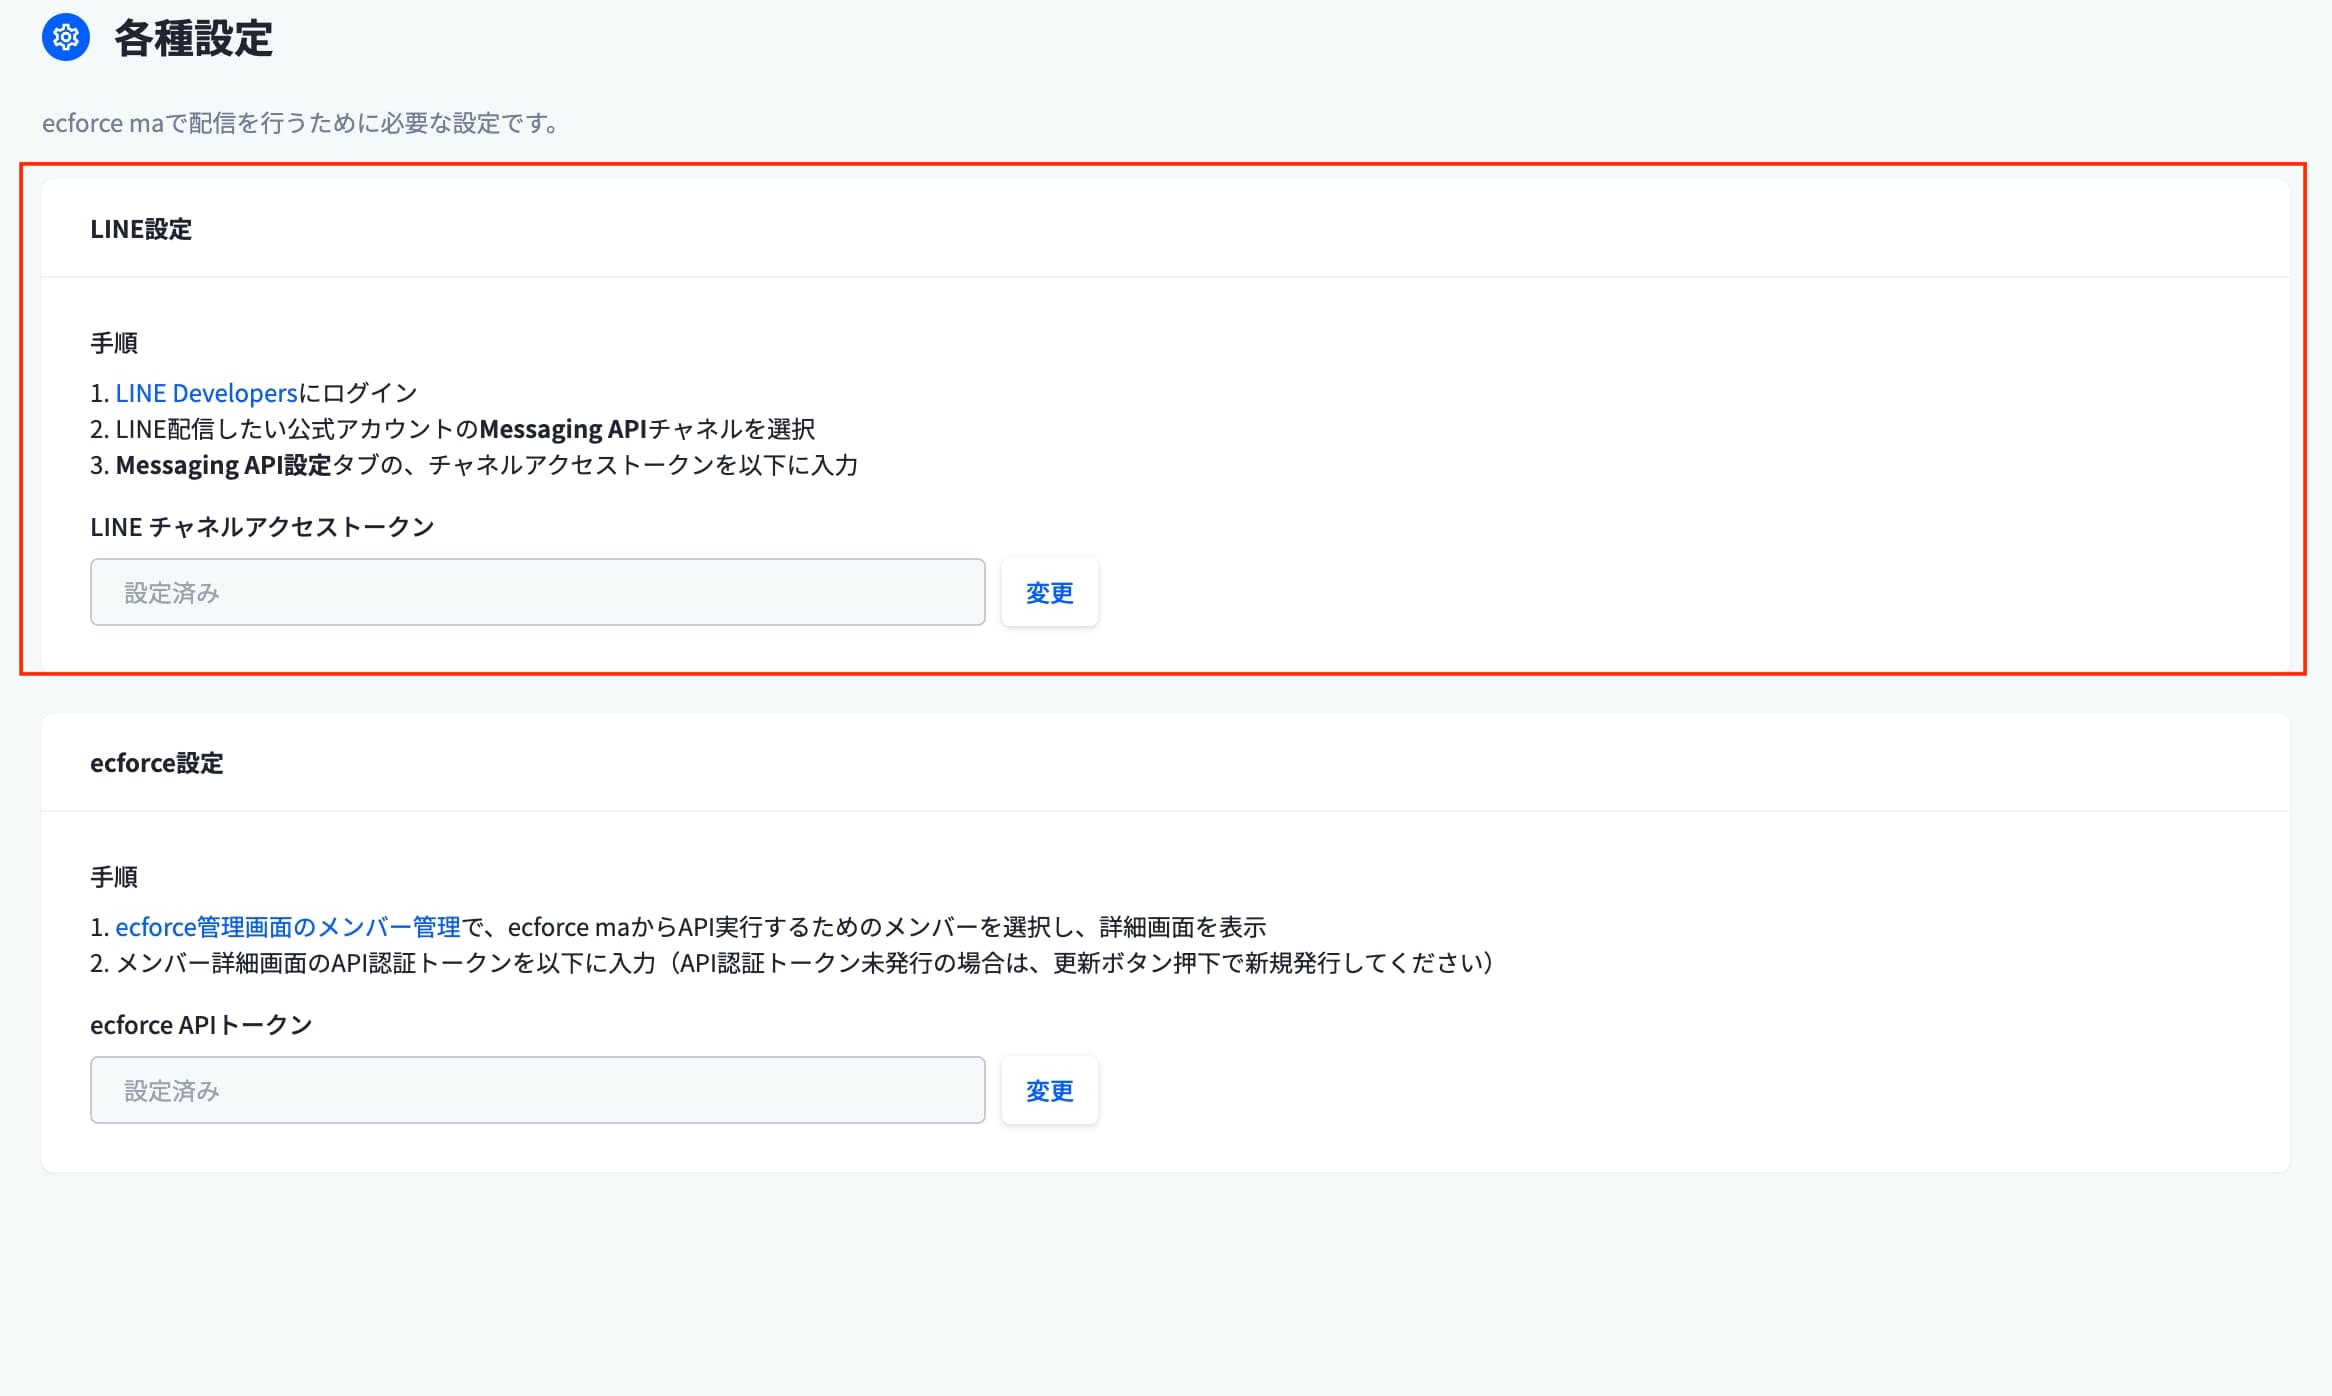Click the ecforce設定 section header
2332x1396 pixels.
click(x=157, y=763)
